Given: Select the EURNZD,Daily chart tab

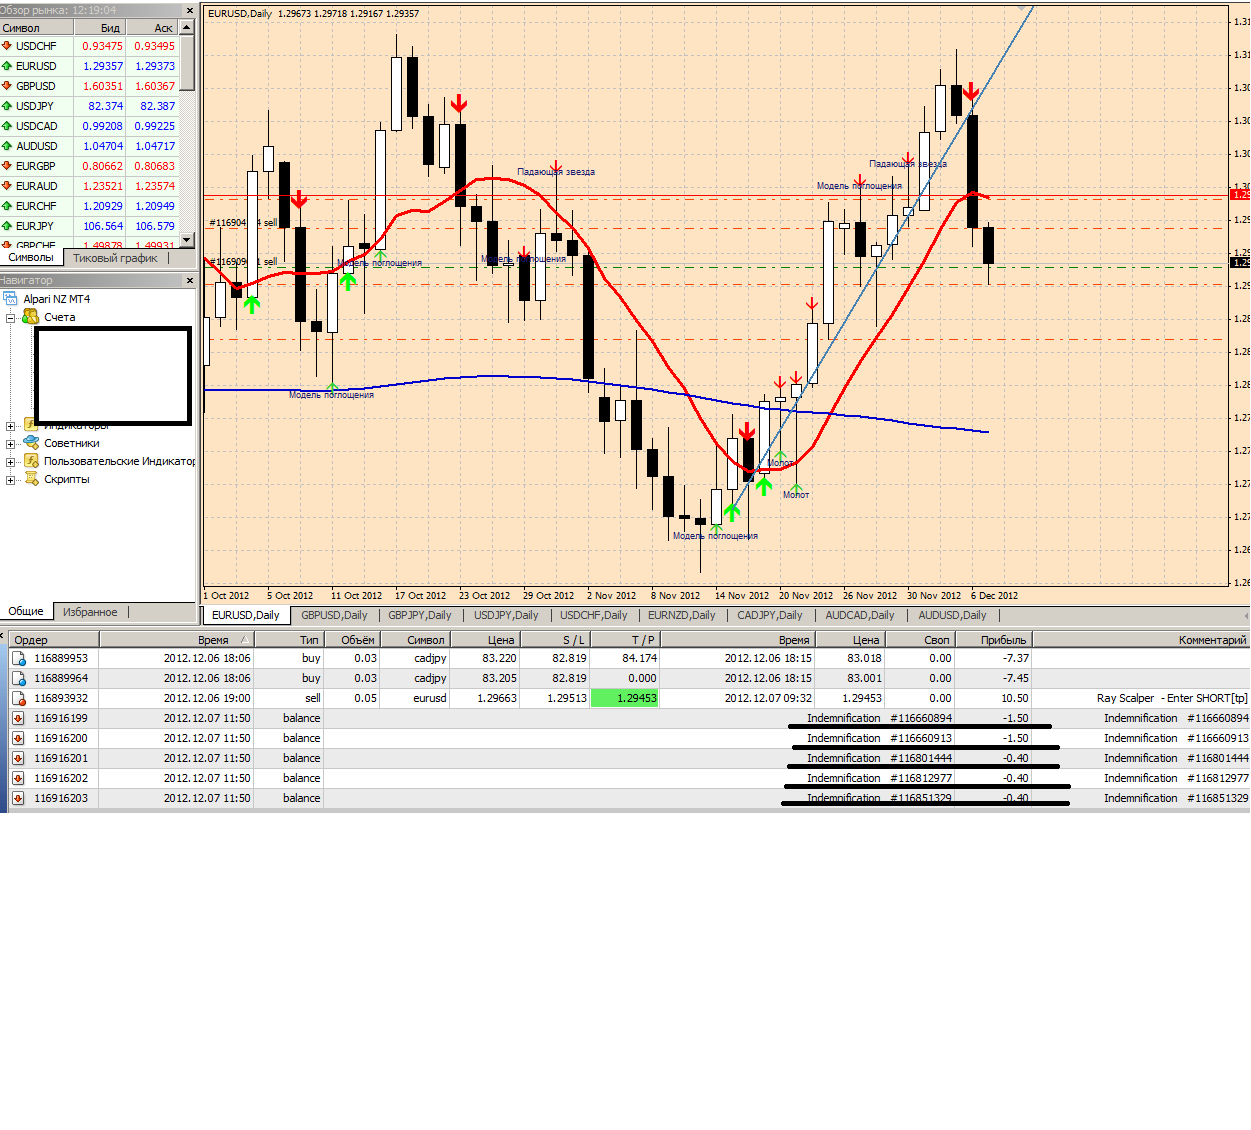Looking at the screenshot, I should [x=682, y=615].
